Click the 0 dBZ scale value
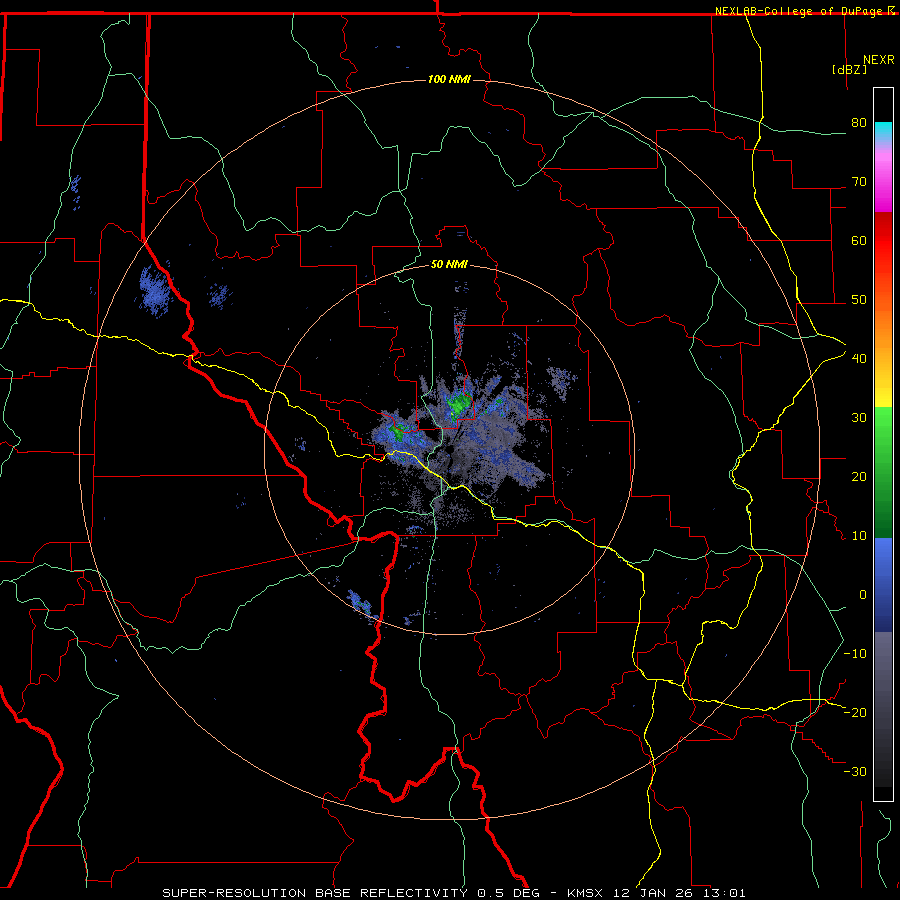The height and width of the screenshot is (900, 900). [x=863, y=595]
